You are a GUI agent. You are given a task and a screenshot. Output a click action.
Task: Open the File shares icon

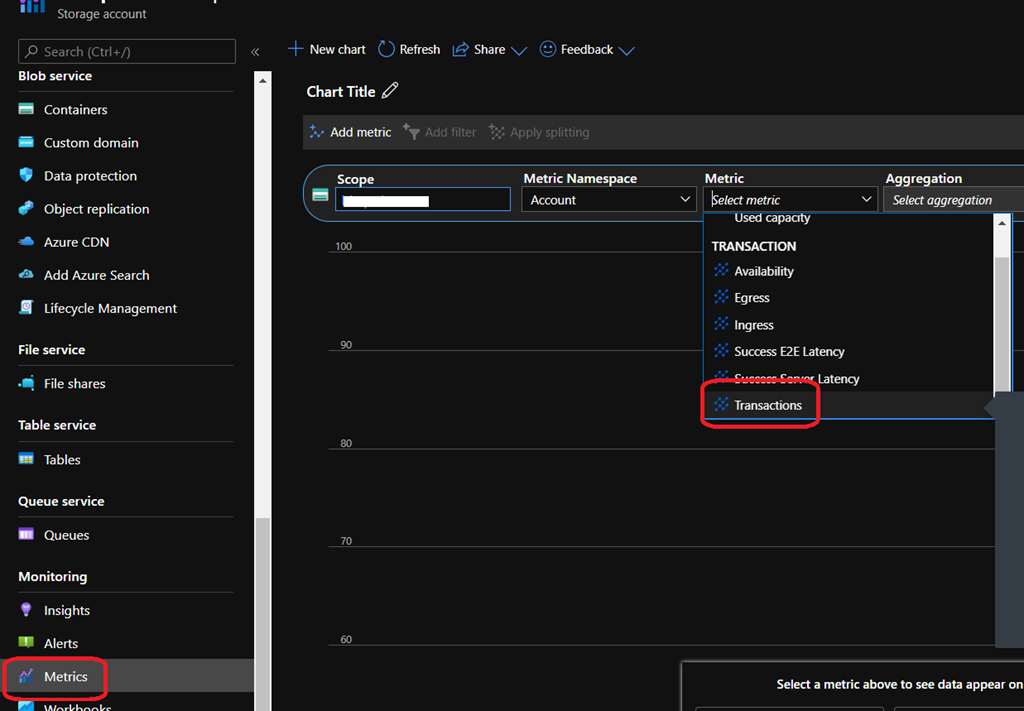click(x=26, y=383)
